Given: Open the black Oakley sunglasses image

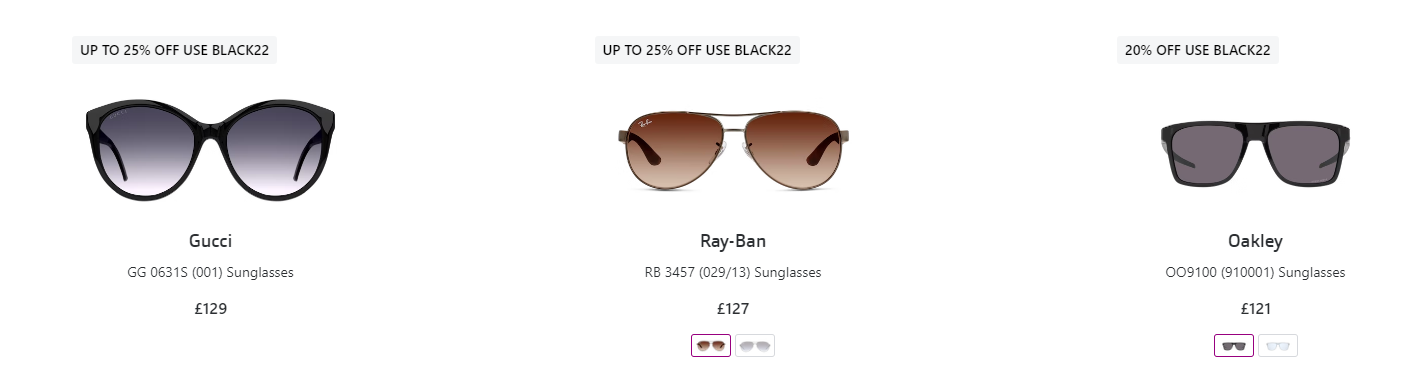Looking at the screenshot, I should coord(1255,153).
